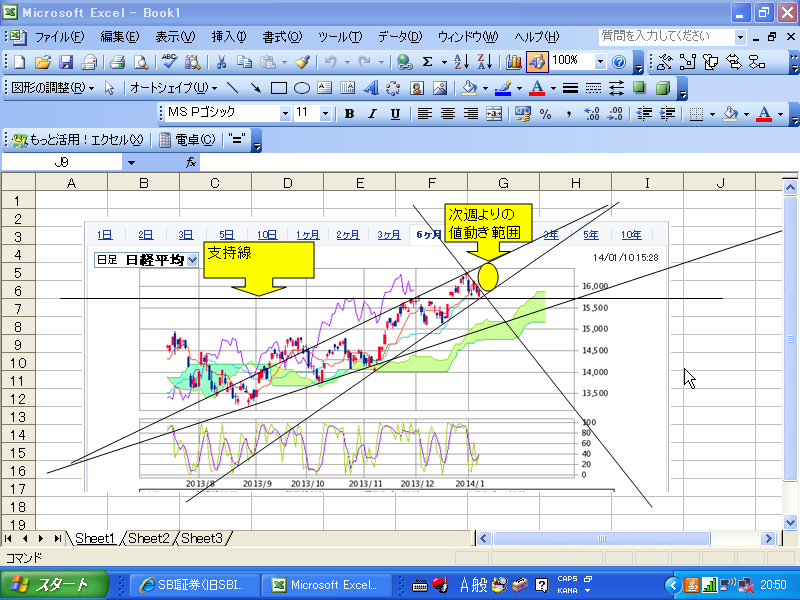This screenshot has height=600, width=800.
Task: Click the スタート button on the taskbar
Action: point(50,585)
